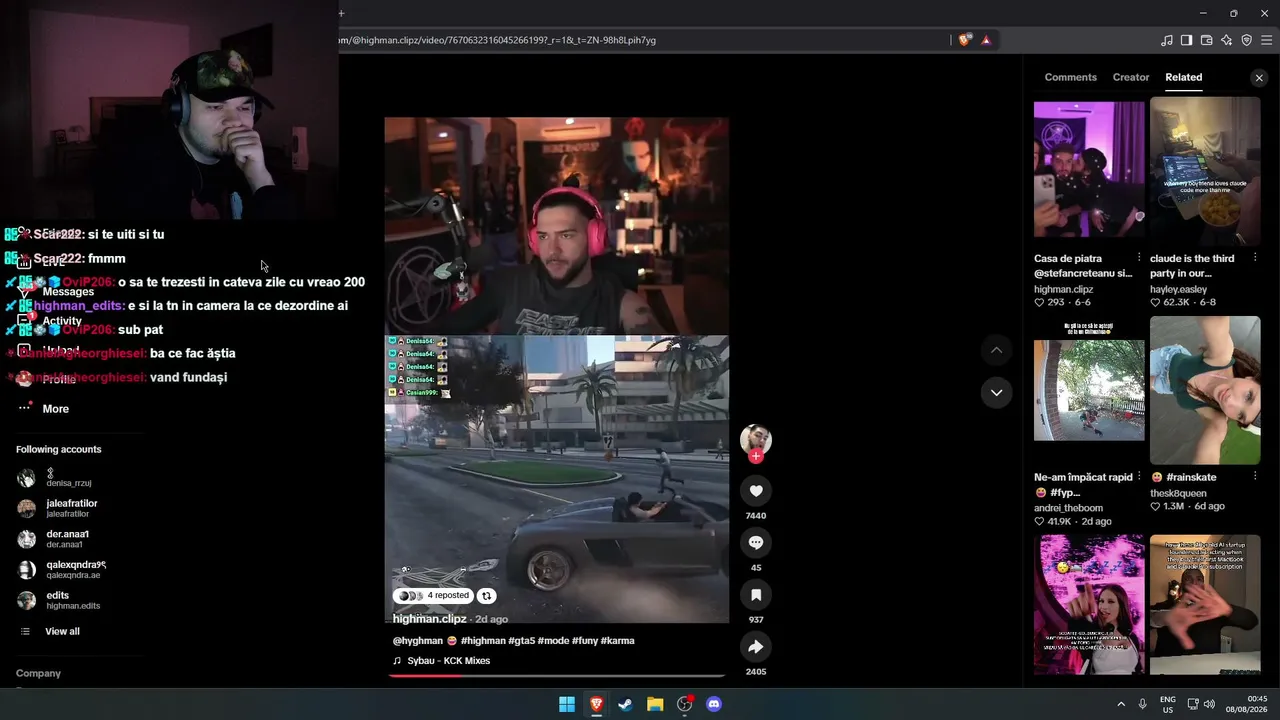
Task: Open the Windows Start menu
Action: (x=567, y=704)
